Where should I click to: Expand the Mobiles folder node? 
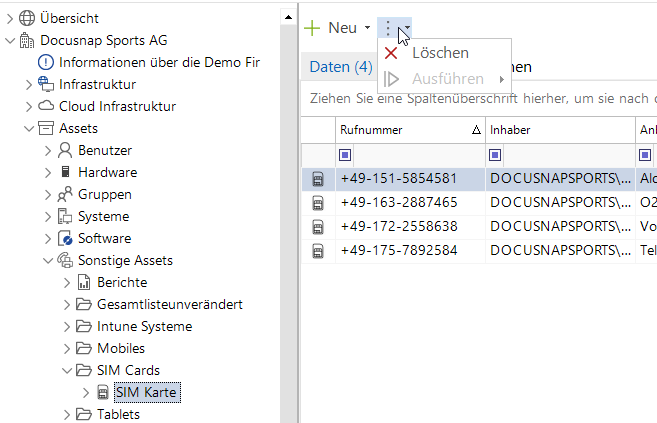(x=66, y=348)
